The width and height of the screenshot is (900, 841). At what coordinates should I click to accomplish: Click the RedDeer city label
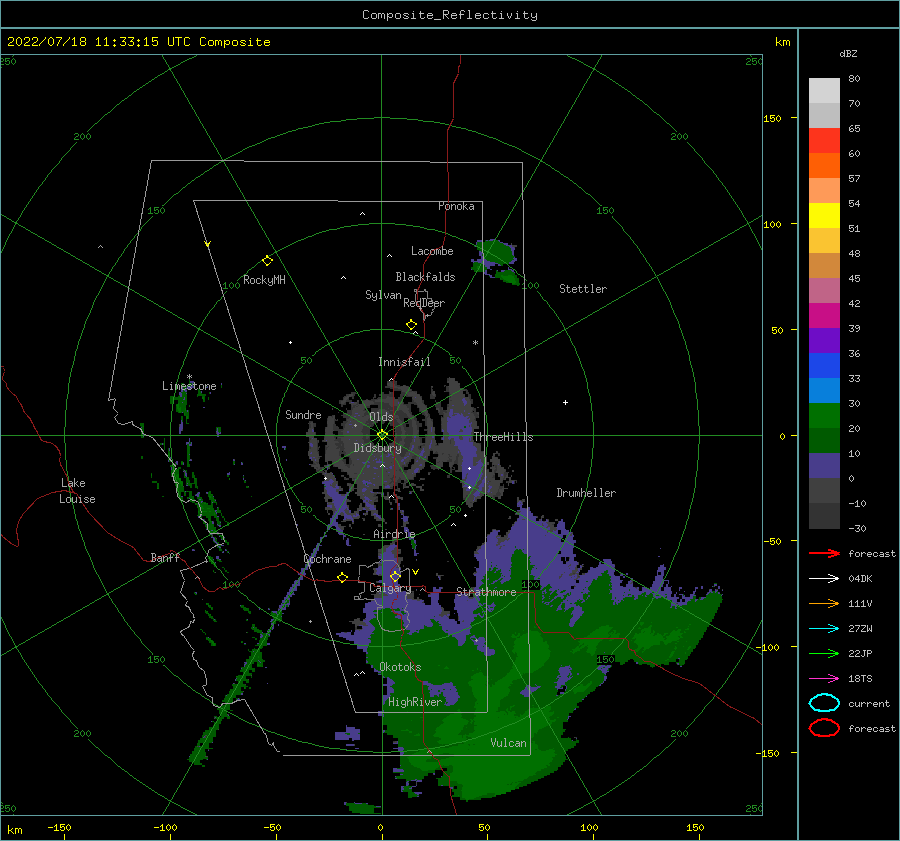[424, 303]
